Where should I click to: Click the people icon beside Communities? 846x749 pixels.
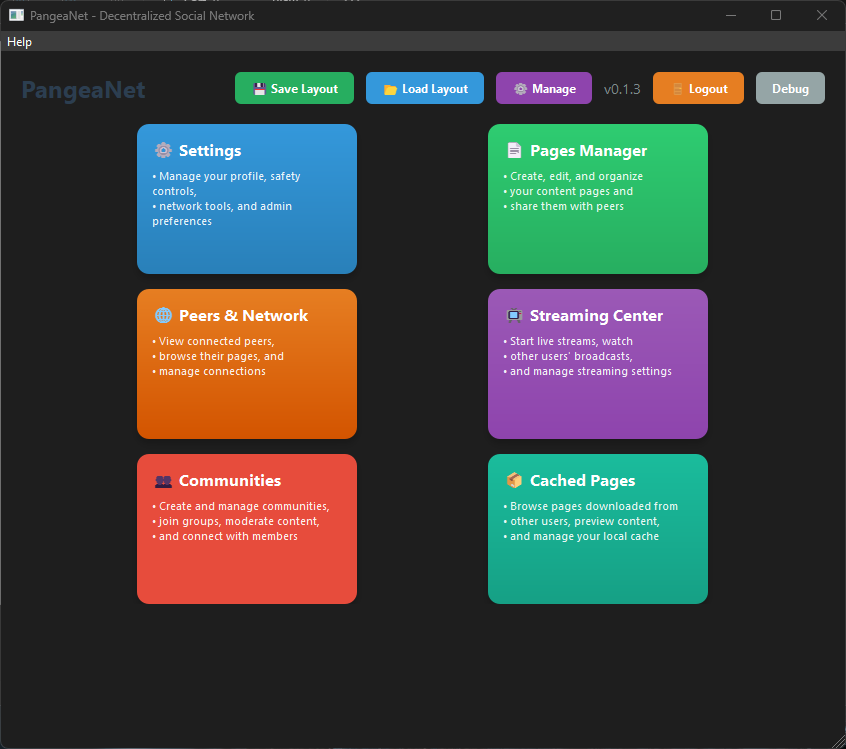click(163, 481)
